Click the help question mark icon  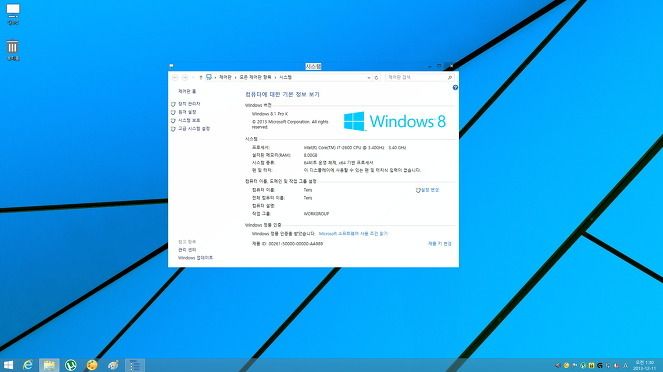coord(455,88)
